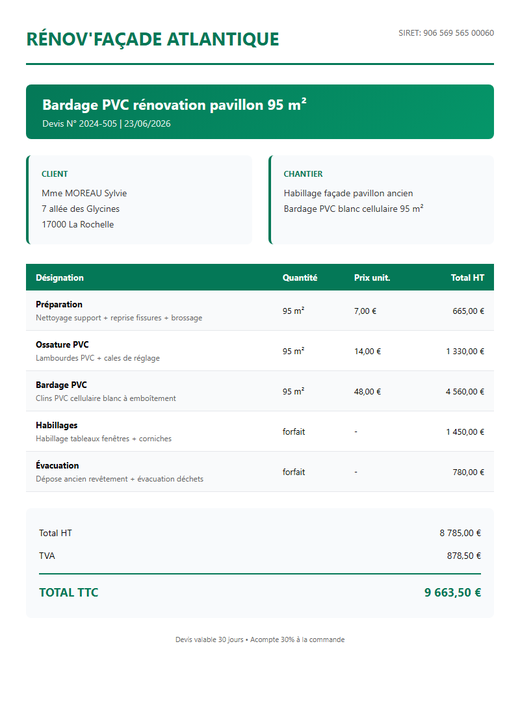Screen dimensions: 520x722
Task: Click the Habillages forfait quantity cell
Action: (x=294, y=432)
